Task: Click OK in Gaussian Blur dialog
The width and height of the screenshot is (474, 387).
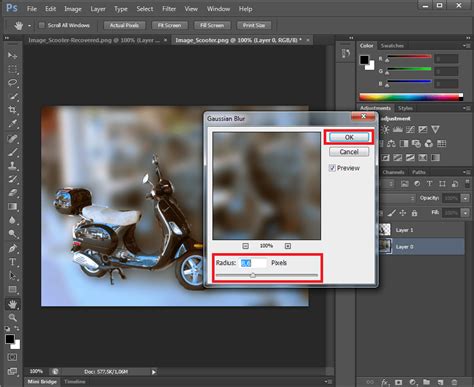Action: (x=349, y=137)
